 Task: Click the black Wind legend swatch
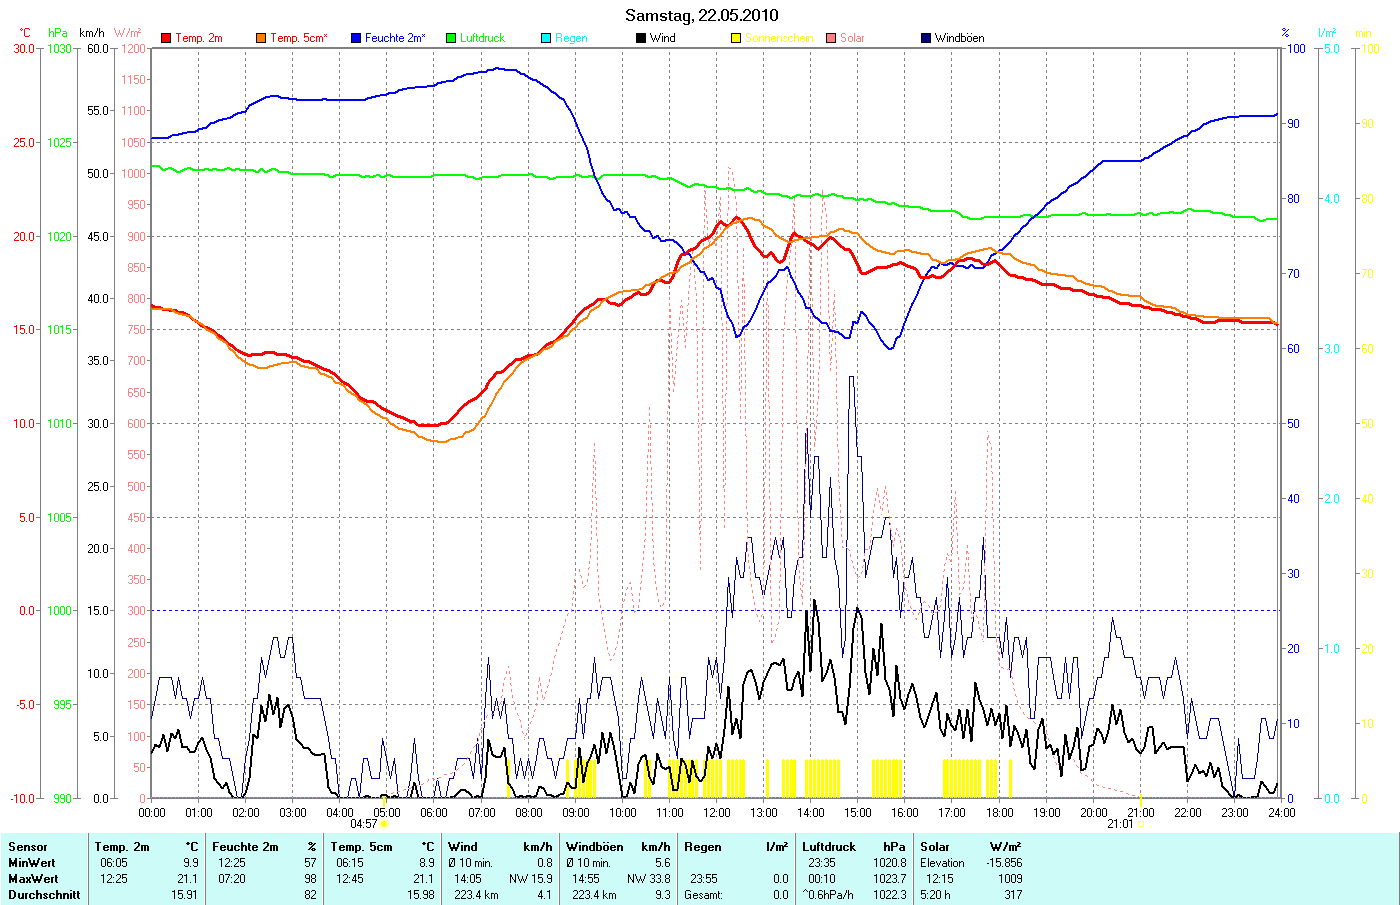pyautogui.click(x=641, y=38)
